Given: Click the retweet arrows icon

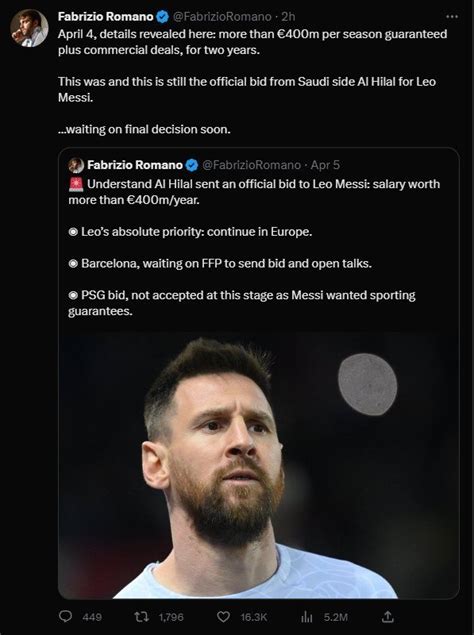Looking at the screenshot, I should pos(142,617).
